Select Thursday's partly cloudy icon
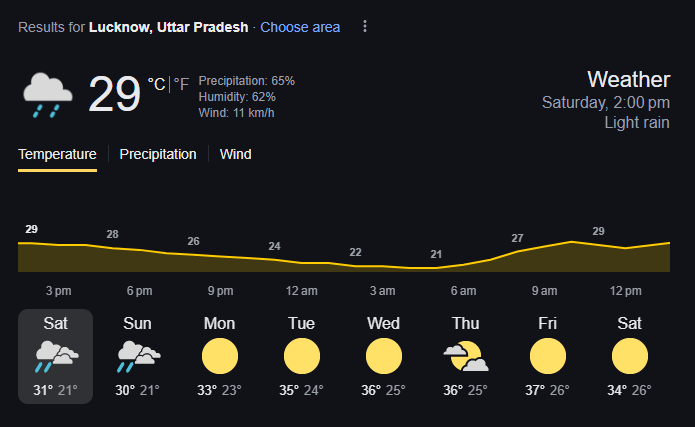This screenshot has width=695, height=427. pos(465,357)
